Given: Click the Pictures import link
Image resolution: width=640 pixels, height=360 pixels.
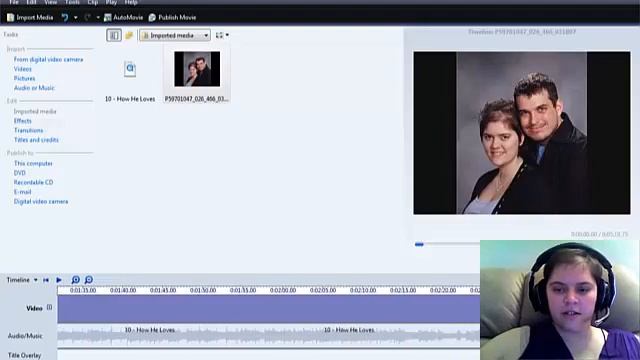Looking at the screenshot, I should [24, 78].
